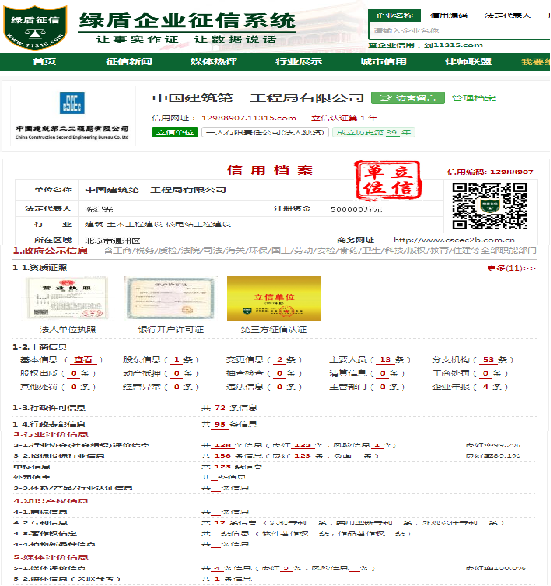Open 征信新闻 navigation item
This screenshot has height=586, width=551.
[129, 62]
